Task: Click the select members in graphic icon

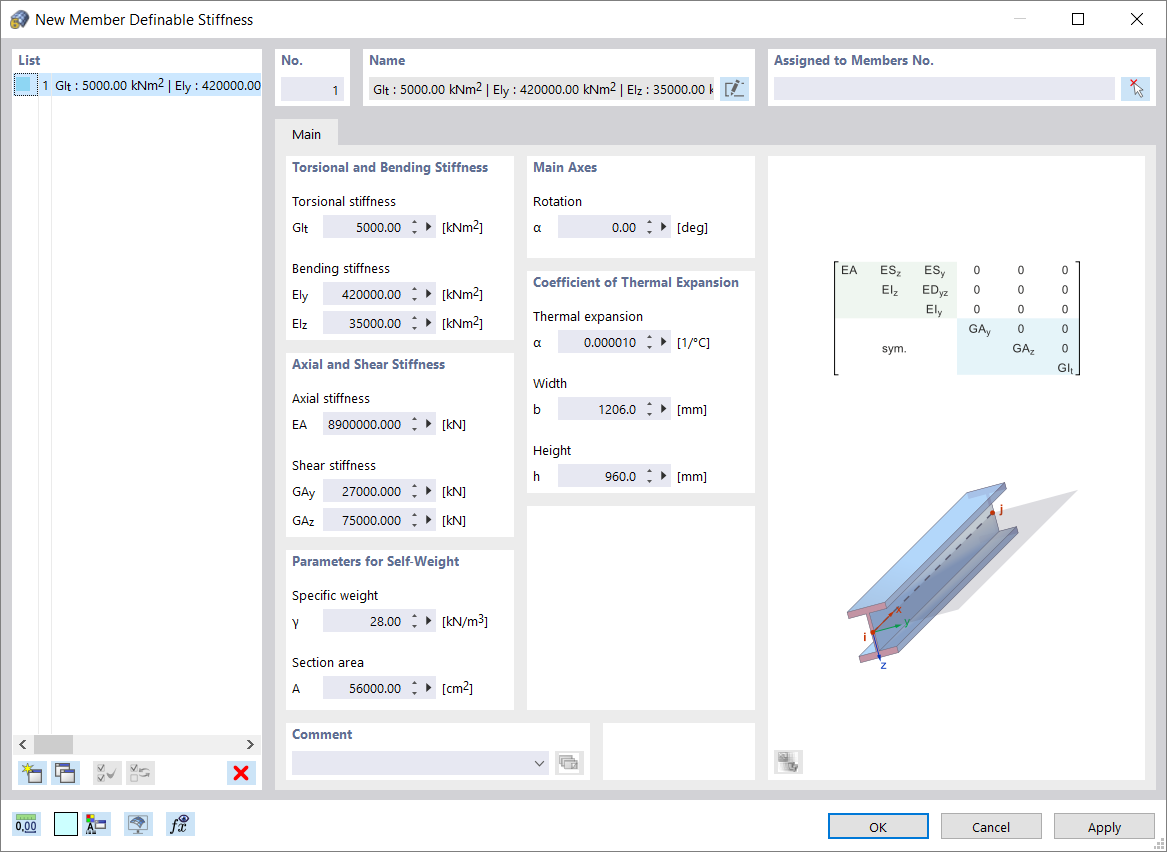Action: pos(1135,89)
